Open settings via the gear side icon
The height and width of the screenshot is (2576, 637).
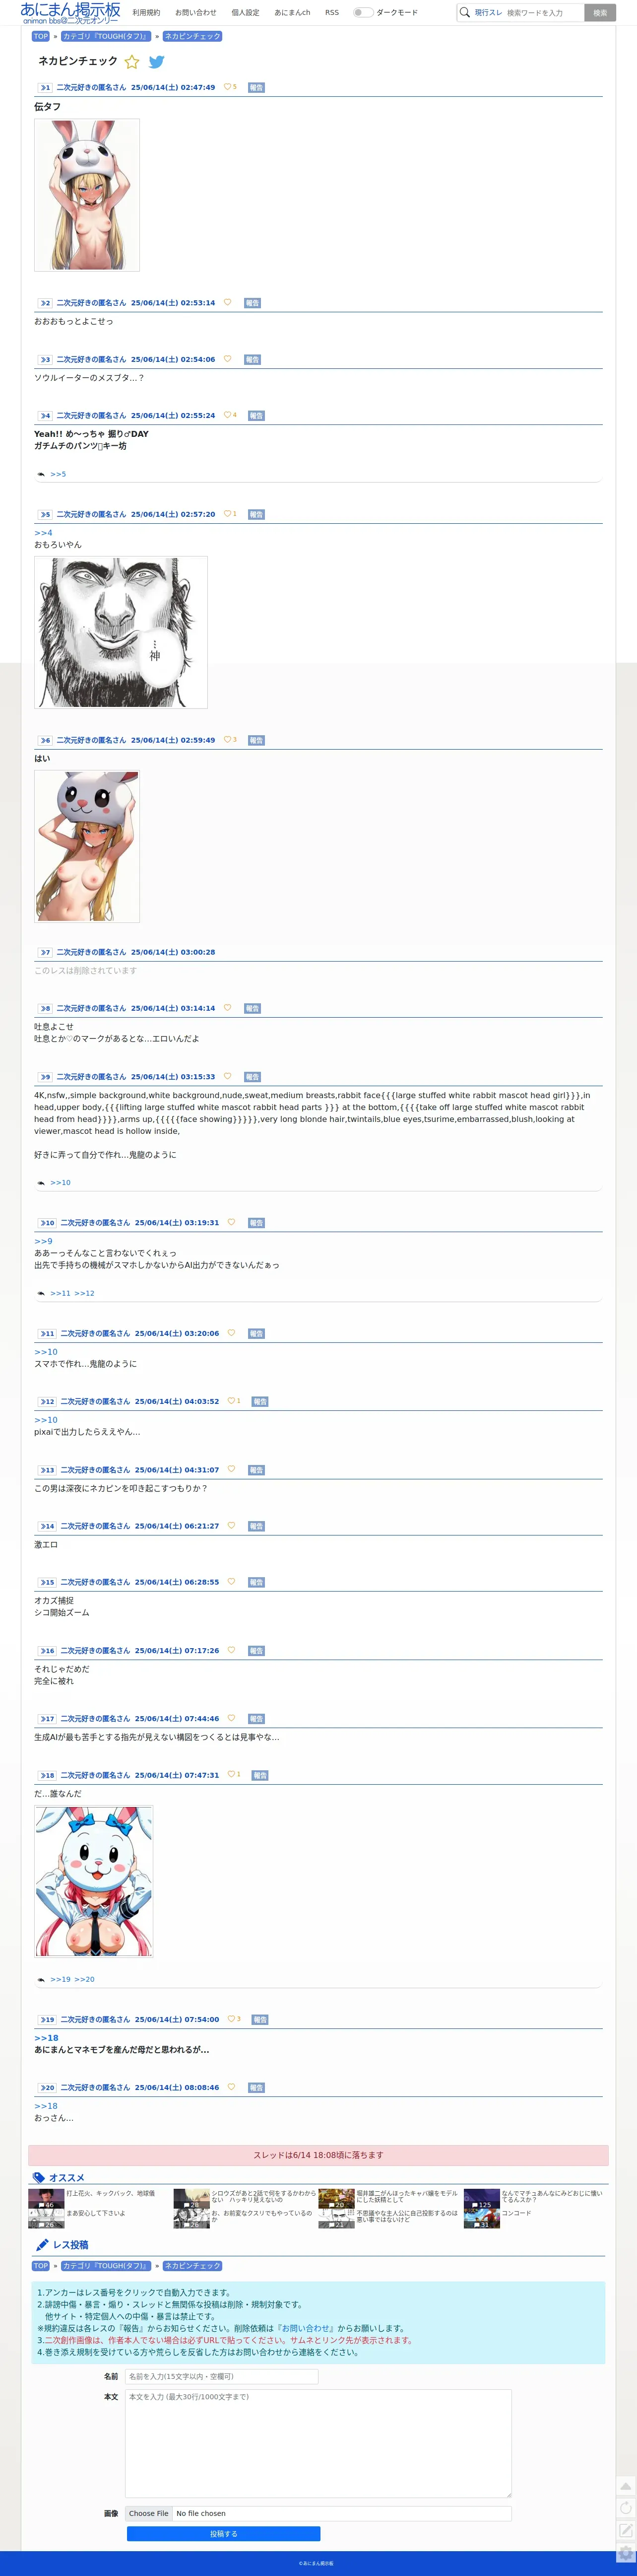point(626,2553)
